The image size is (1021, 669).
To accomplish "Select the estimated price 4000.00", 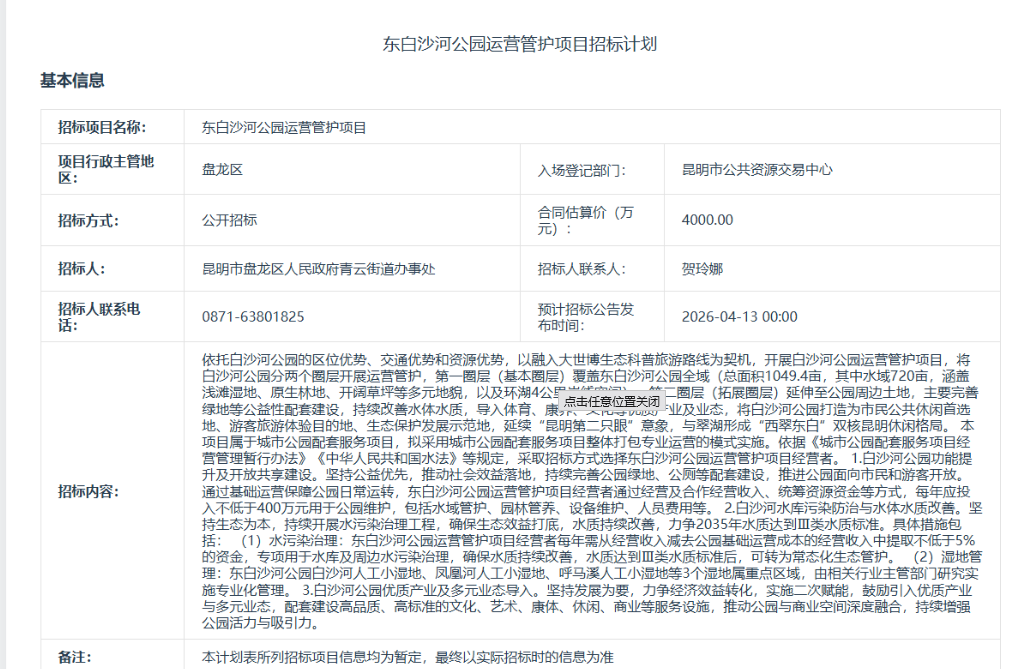I will (x=707, y=220).
